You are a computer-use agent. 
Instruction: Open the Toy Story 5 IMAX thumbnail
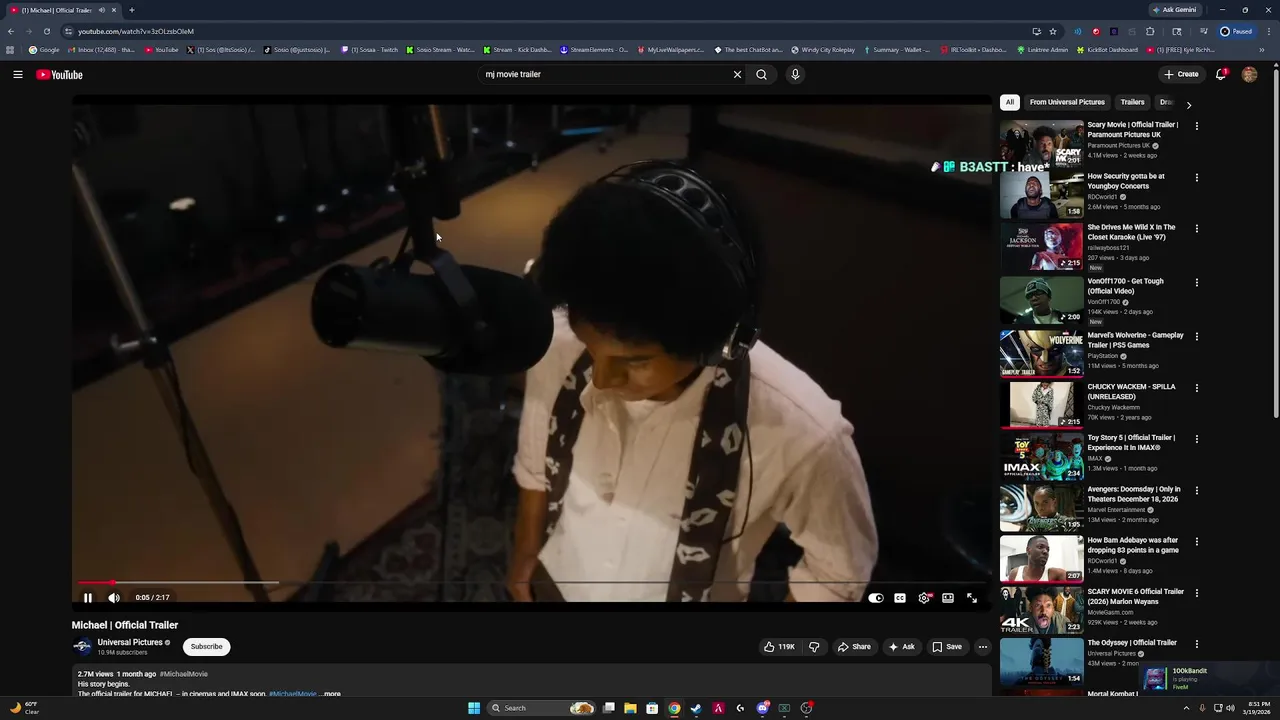click(1041, 456)
